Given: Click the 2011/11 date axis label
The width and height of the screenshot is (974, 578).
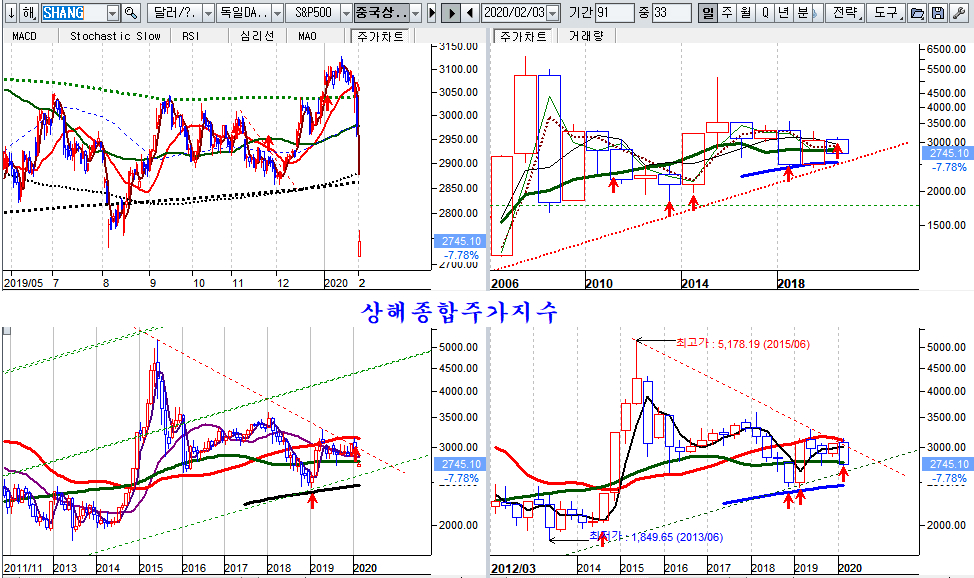Looking at the screenshot, I should pos(24,567).
